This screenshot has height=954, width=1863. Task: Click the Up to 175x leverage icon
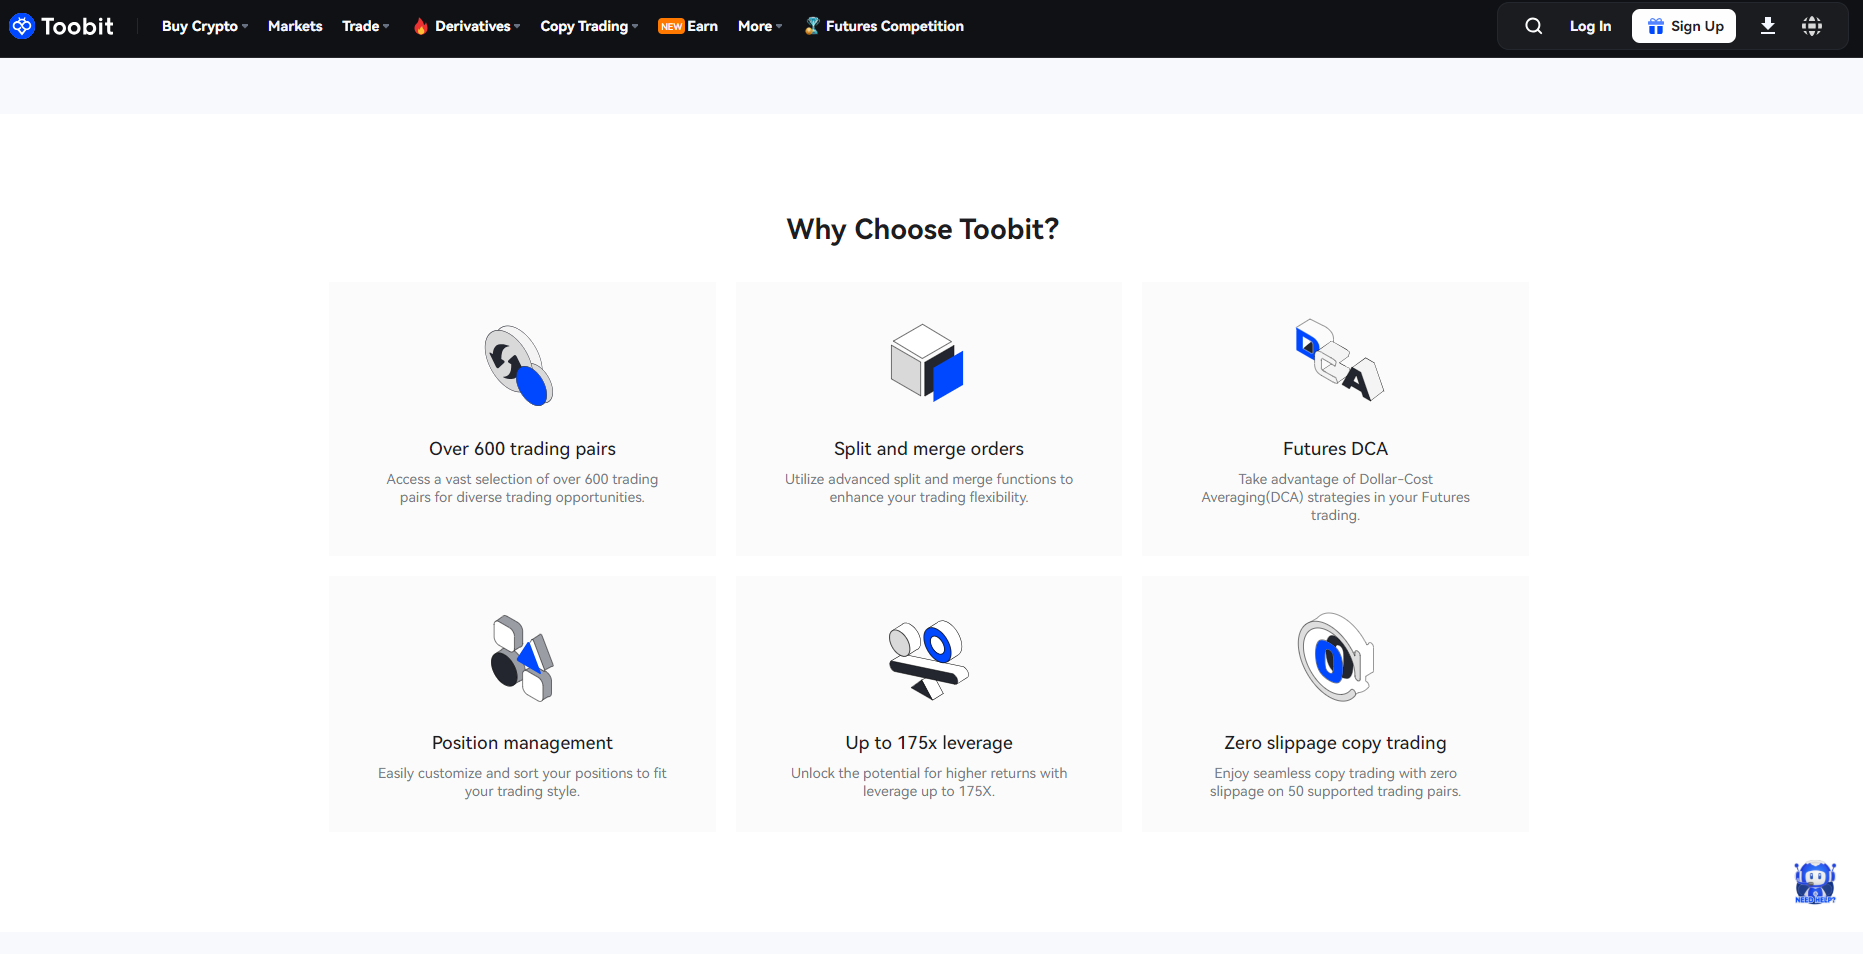click(929, 659)
